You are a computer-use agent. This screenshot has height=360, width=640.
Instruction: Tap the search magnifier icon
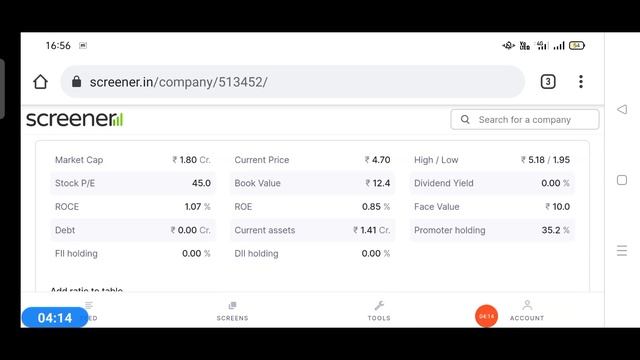(465, 120)
